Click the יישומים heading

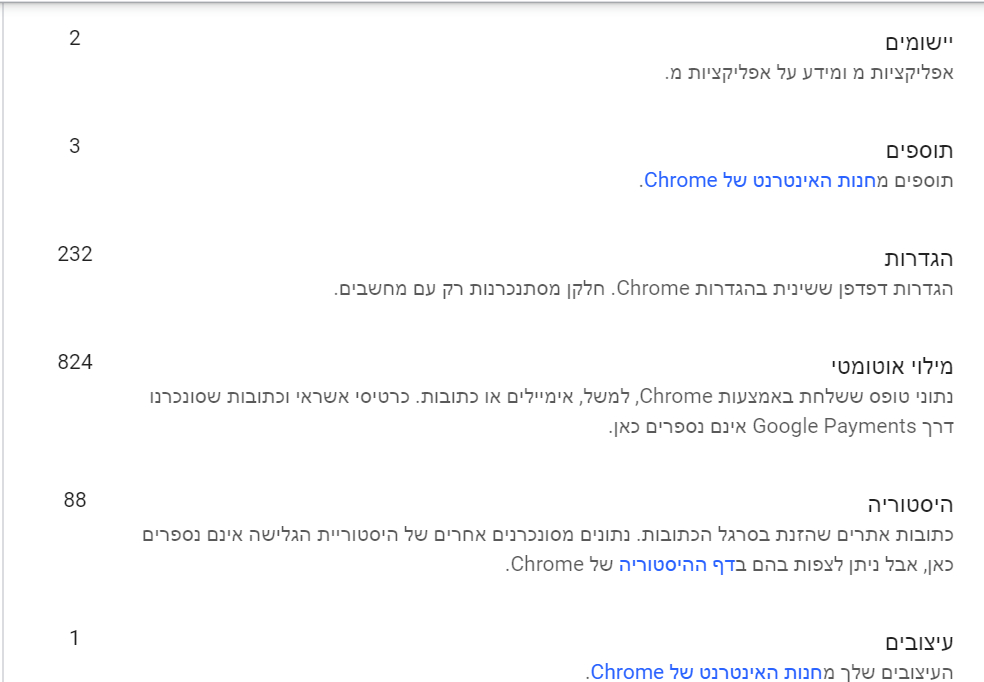point(920,43)
